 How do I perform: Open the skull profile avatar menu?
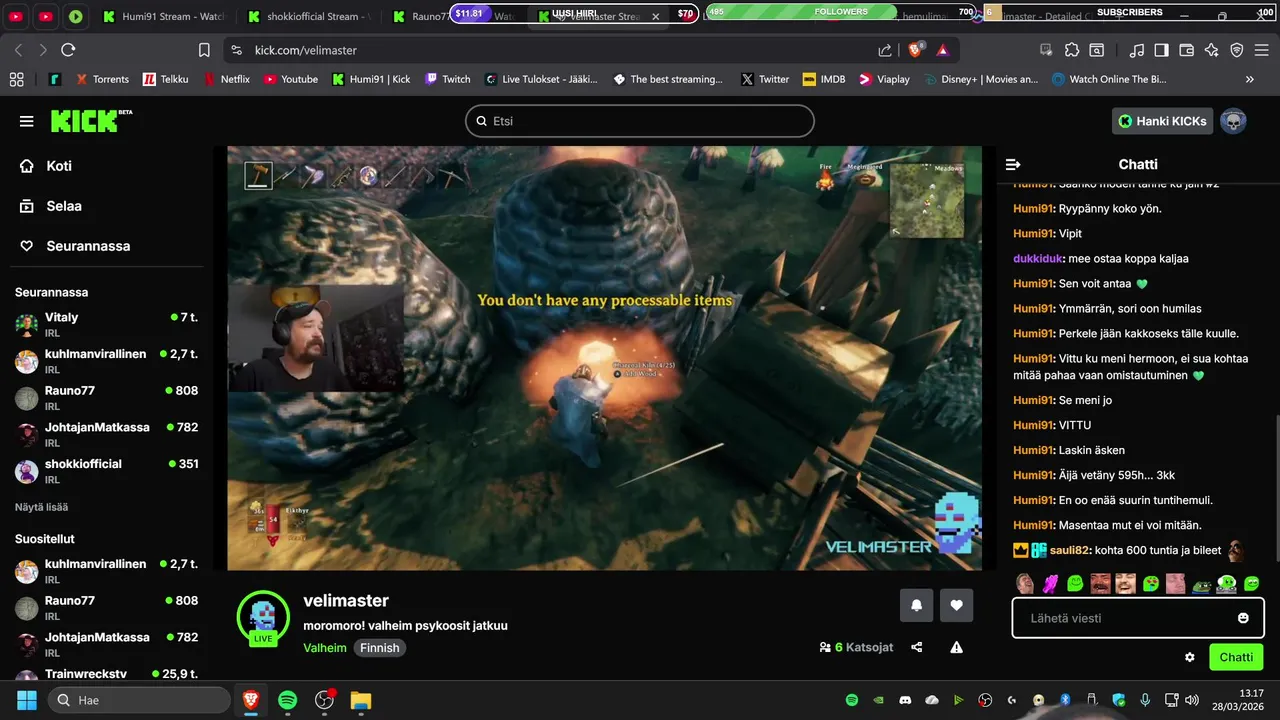[x=1233, y=121]
